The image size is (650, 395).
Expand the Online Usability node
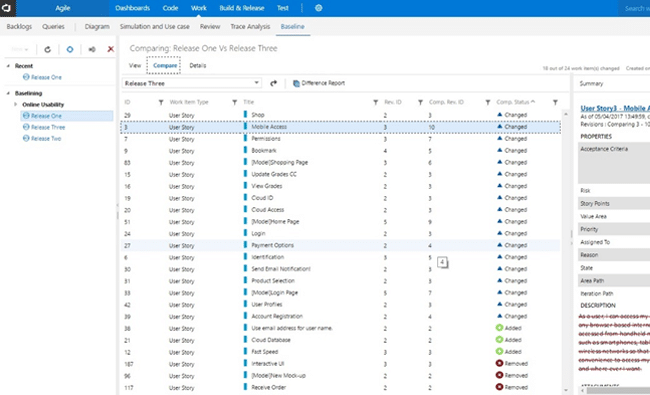[x=16, y=104]
